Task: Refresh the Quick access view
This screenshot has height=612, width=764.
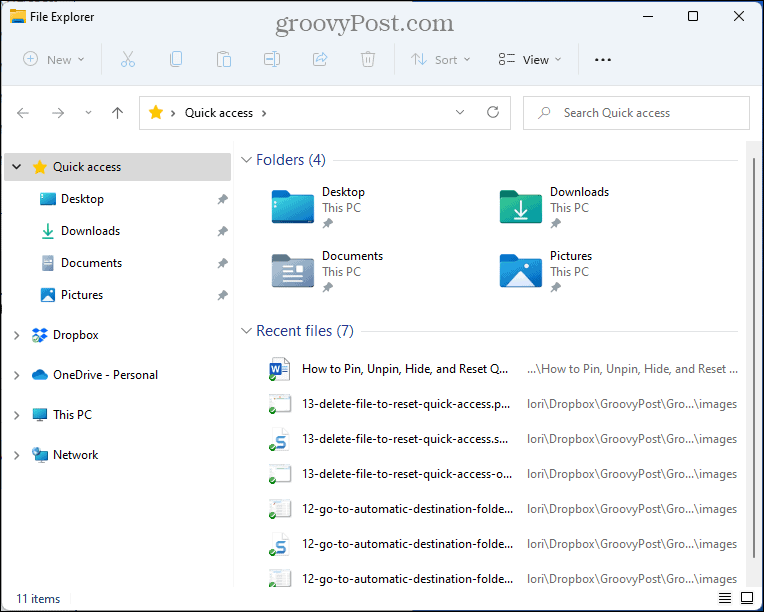Action: 493,113
